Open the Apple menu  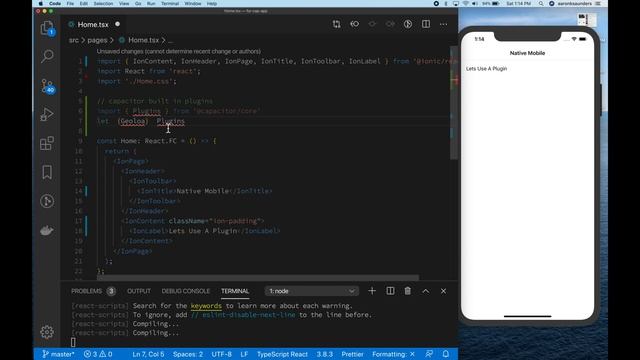point(40,4)
